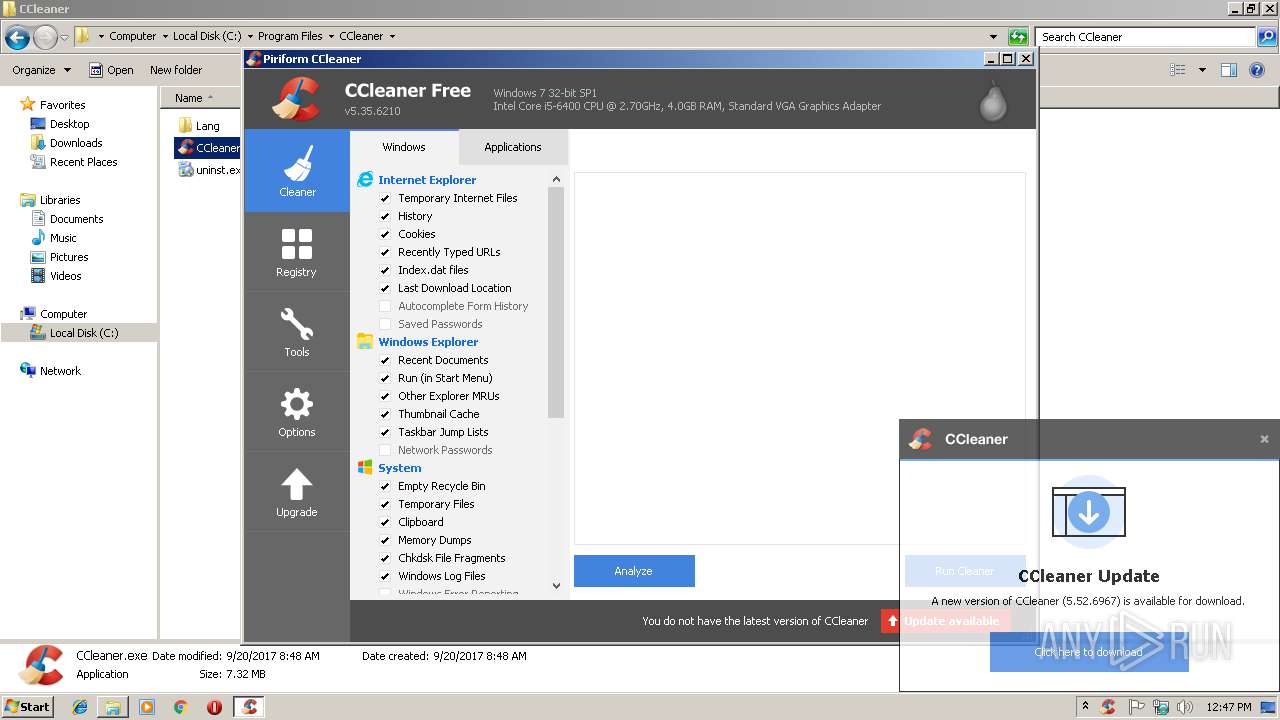1280x720 pixels.
Task: Show hidden tray icons arrow
Action: (1085, 707)
